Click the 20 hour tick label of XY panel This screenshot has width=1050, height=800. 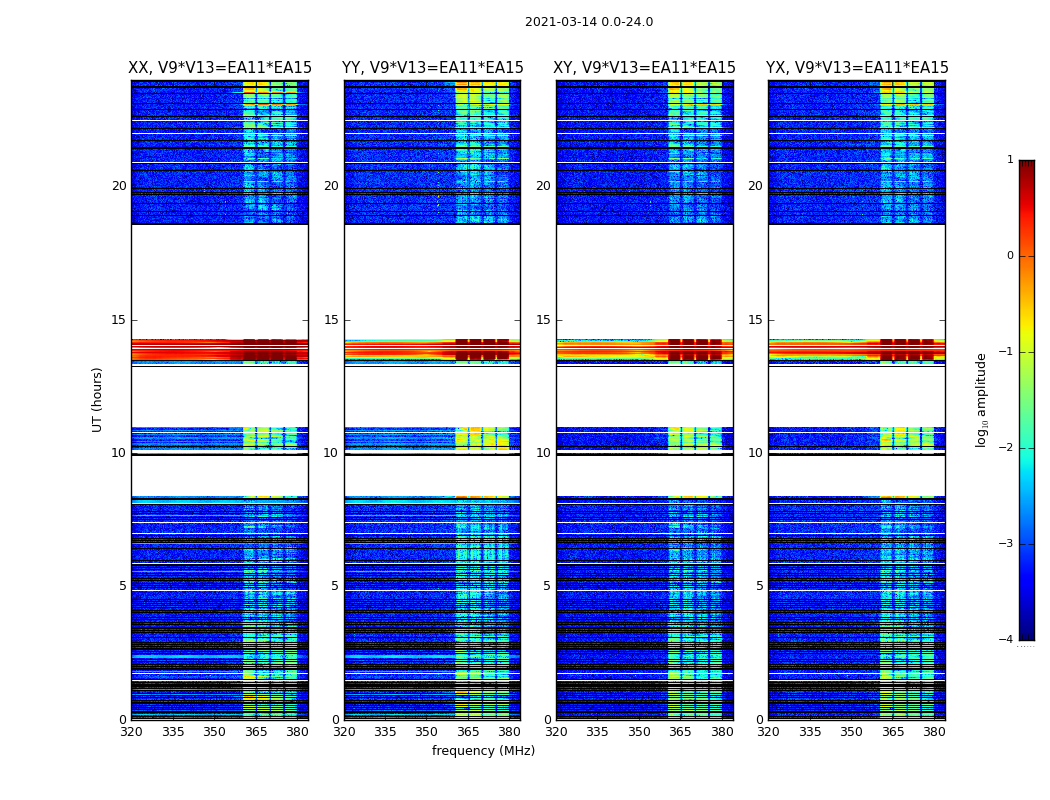click(543, 186)
